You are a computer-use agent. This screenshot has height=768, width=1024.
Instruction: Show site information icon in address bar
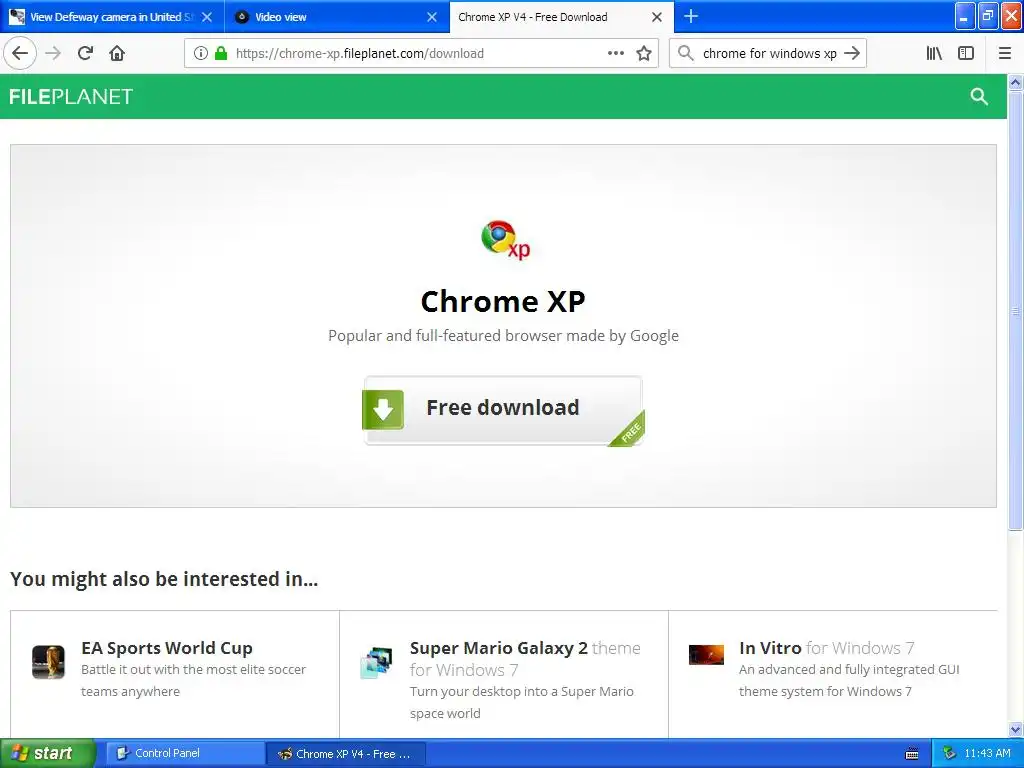pos(200,54)
